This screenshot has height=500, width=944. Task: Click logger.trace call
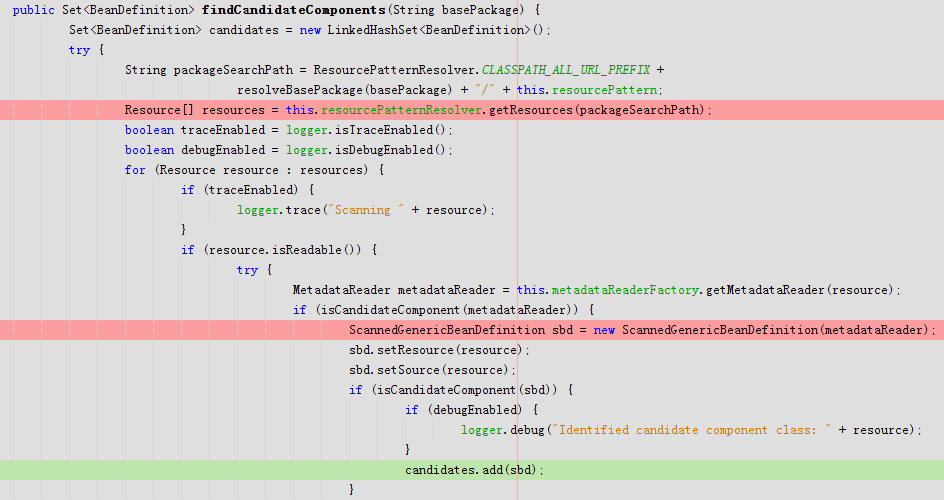pos(279,210)
